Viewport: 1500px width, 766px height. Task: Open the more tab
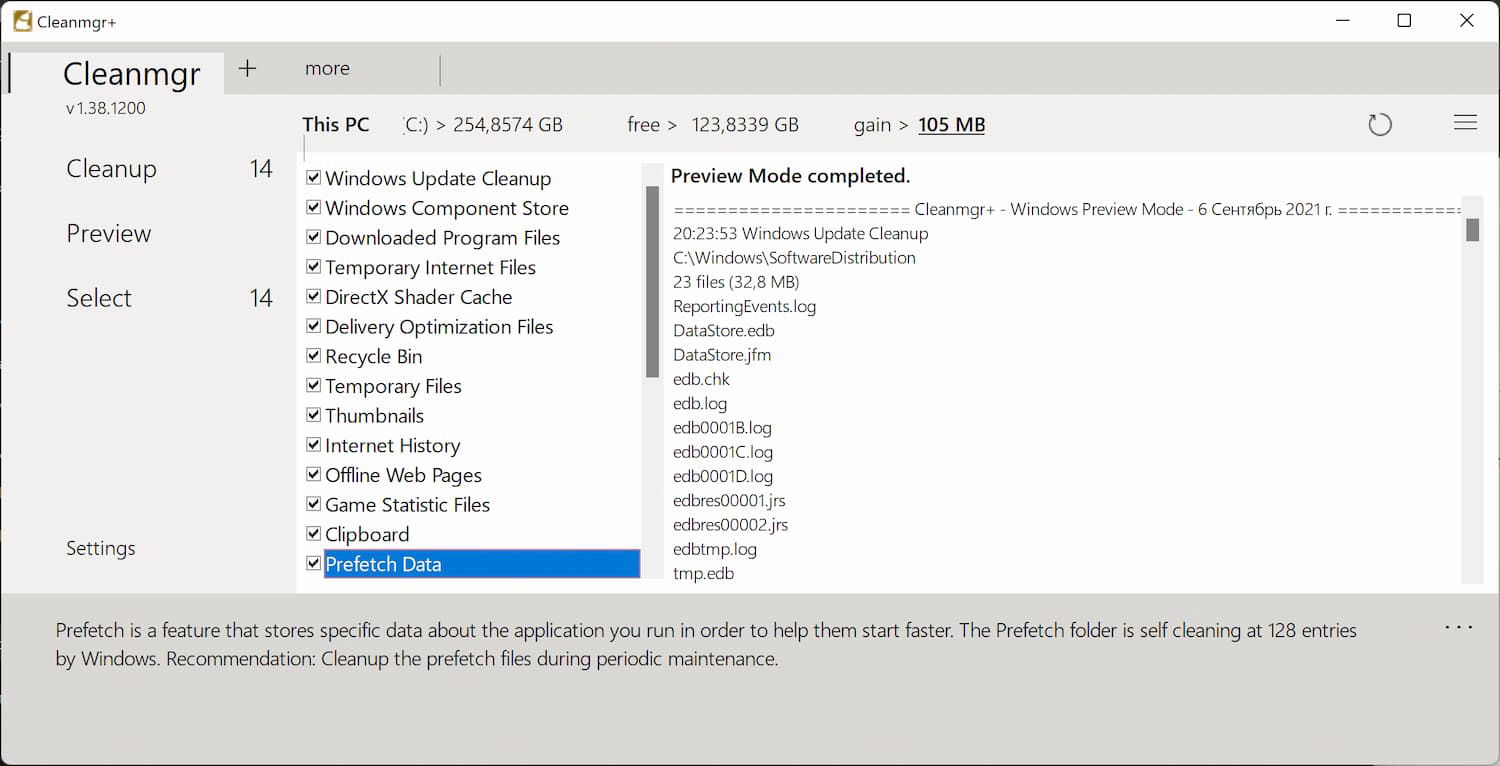(327, 69)
